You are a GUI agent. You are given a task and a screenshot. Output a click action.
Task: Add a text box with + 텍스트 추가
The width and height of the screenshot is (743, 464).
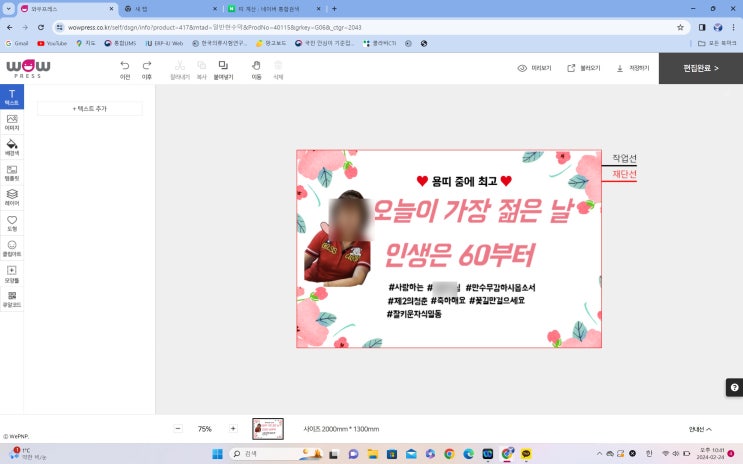(90, 108)
